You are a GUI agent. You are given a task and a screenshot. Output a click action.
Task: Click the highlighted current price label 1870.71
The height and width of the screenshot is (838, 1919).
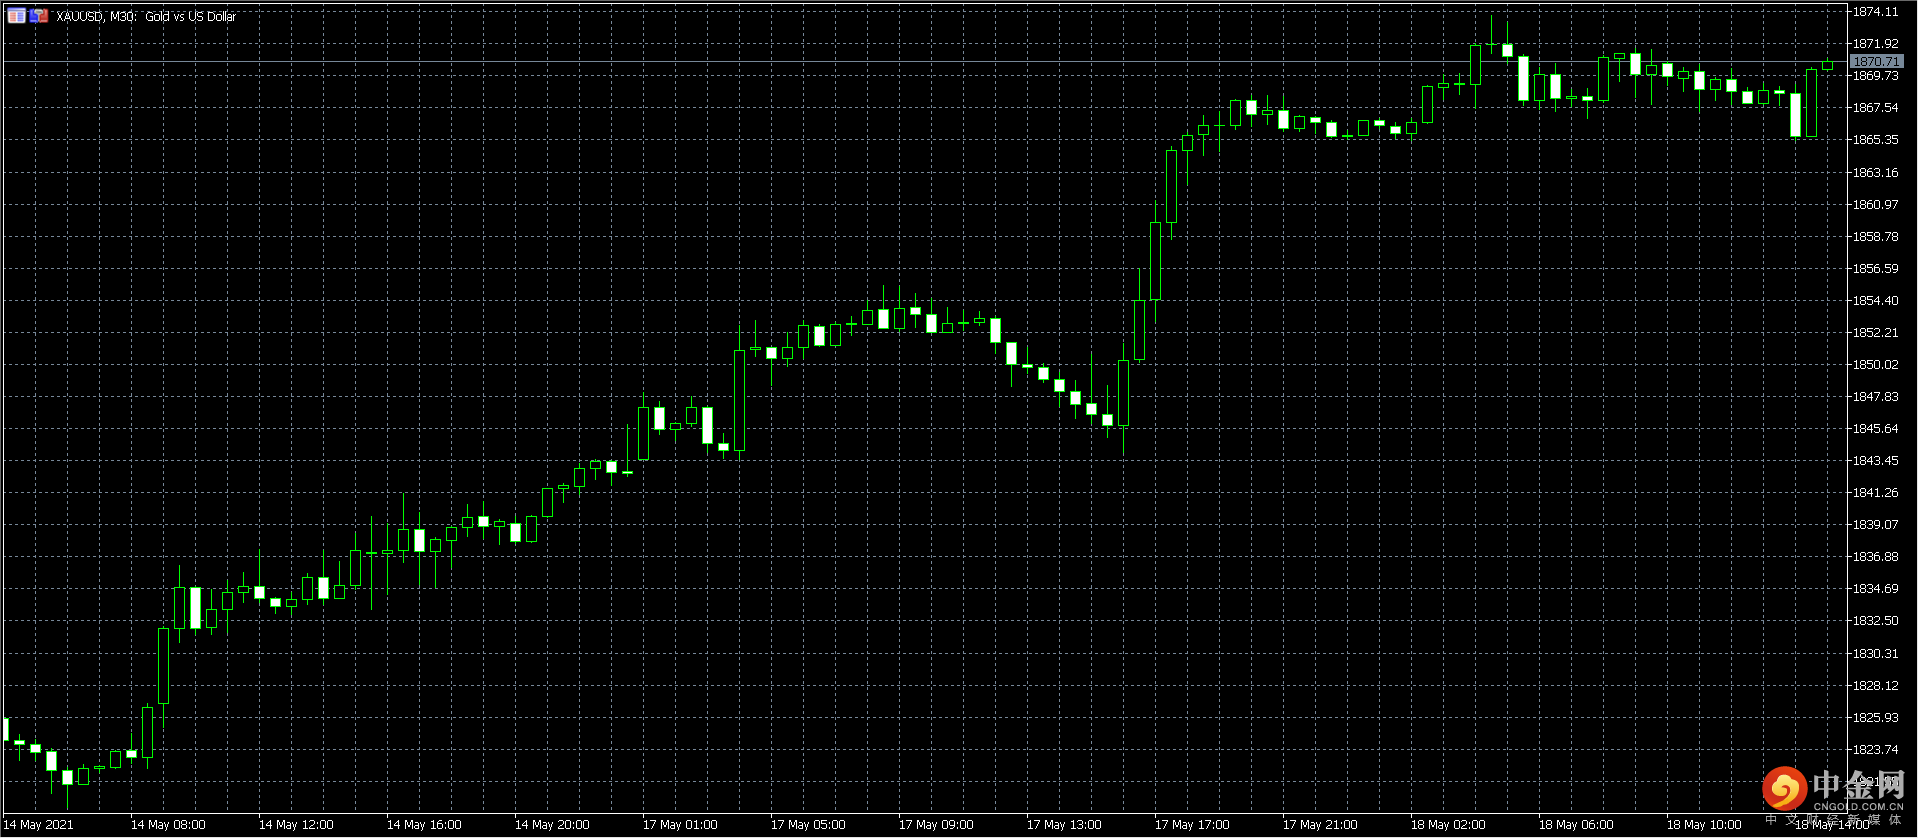tap(1876, 62)
